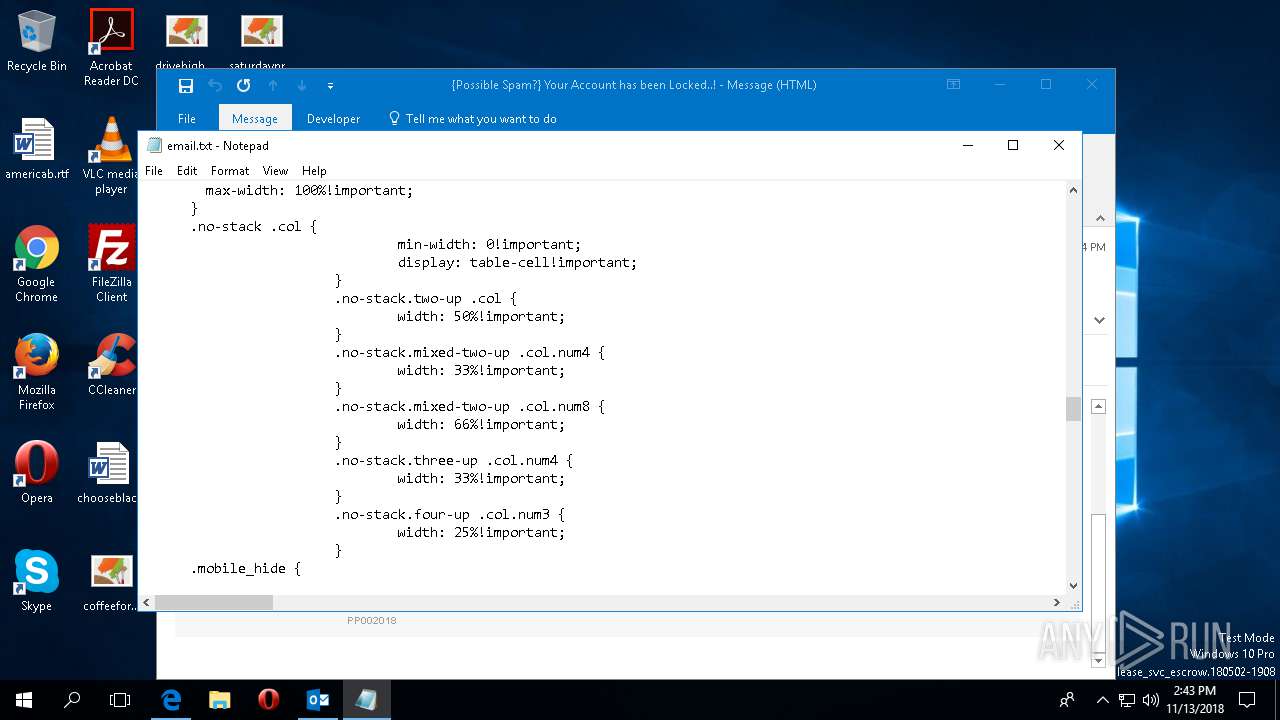This screenshot has height=720, width=1280.
Task: Open Notepad Format menu
Action: (x=230, y=171)
